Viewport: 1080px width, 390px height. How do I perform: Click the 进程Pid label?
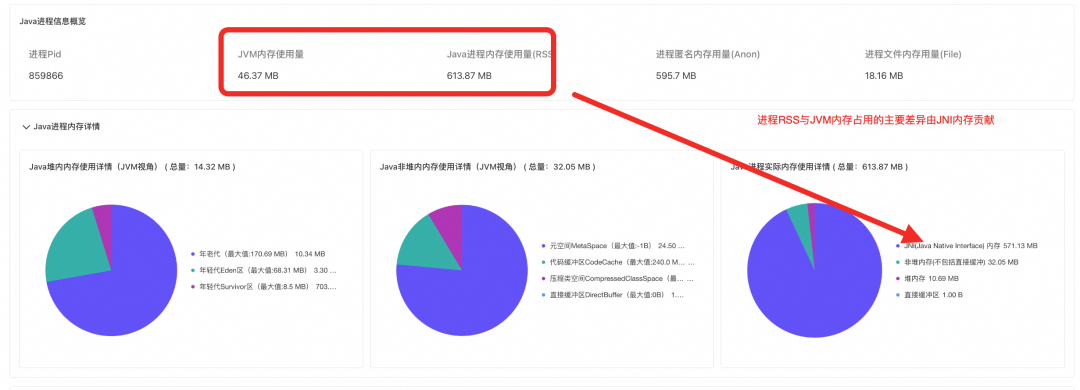[x=45, y=54]
